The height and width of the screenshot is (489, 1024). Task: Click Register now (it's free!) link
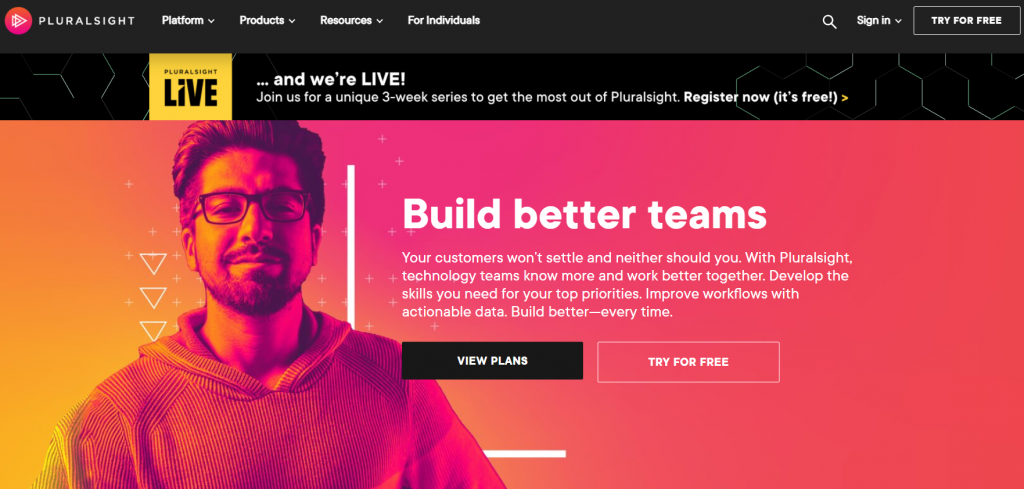(760, 98)
